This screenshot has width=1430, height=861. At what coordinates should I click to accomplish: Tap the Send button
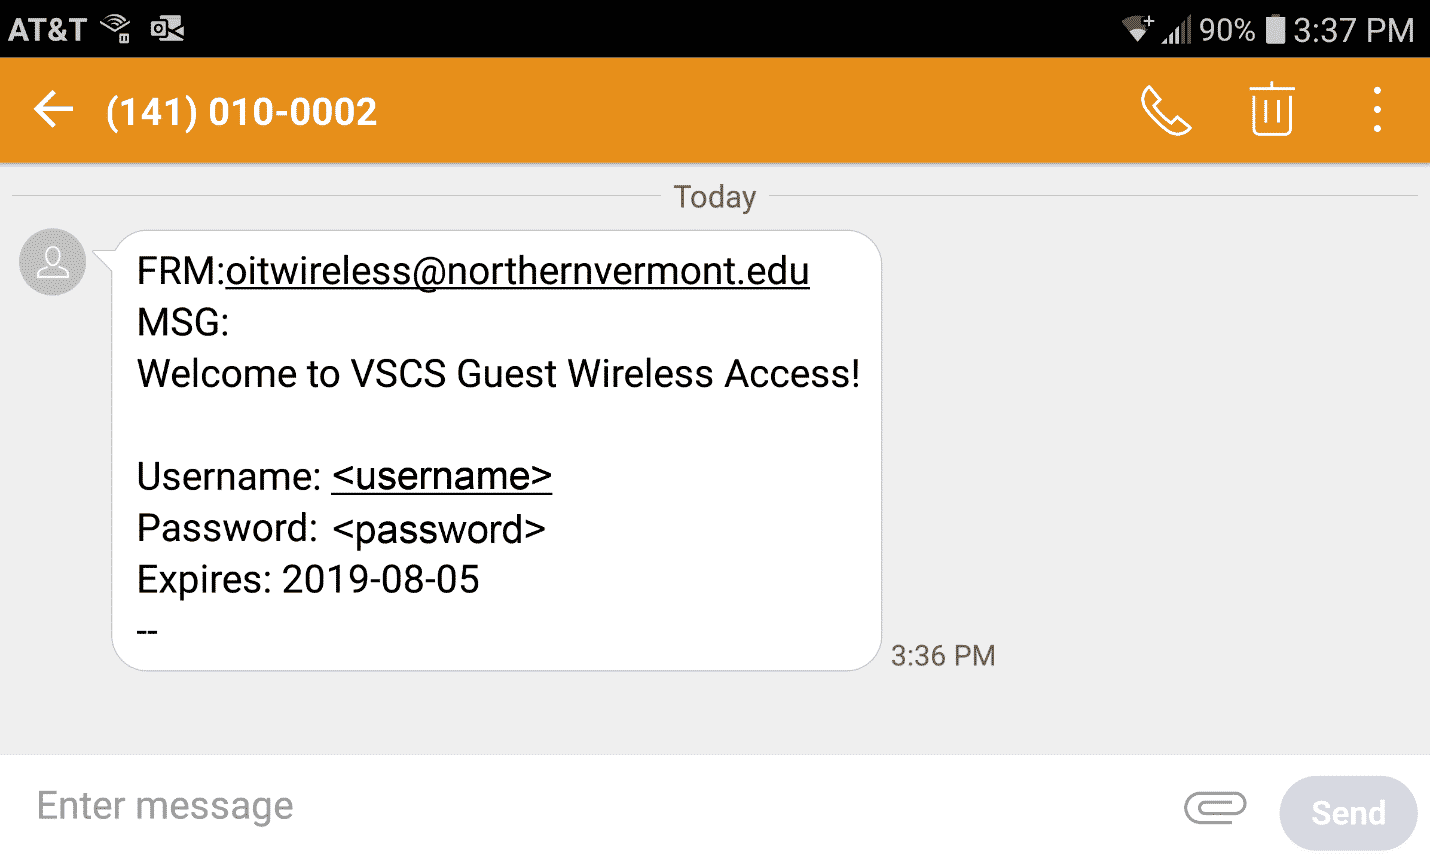(x=1348, y=813)
